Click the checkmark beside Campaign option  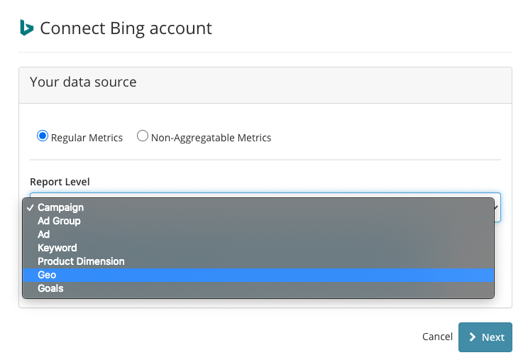[x=30, y=207]
